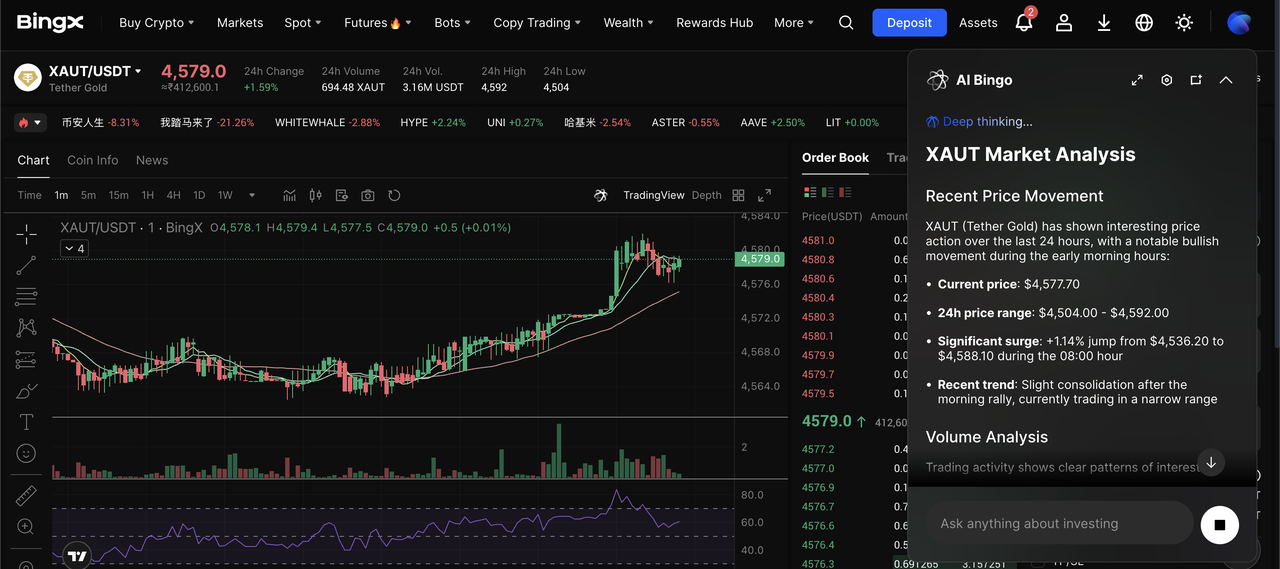Image resolution: width=1280 pixels, height=569 pixels.
Task: Take a chart snapshot with camera icon
Action: pyautogui.click(x=368, y=195)
